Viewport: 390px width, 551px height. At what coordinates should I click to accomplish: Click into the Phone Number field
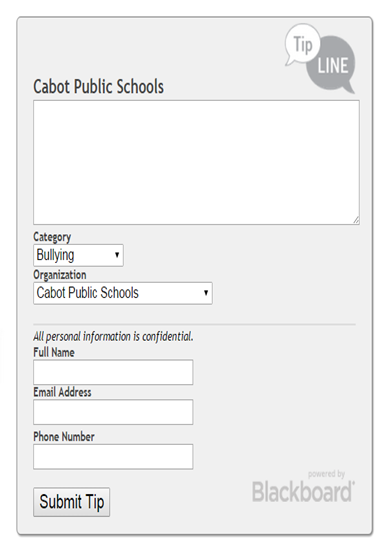click(113, 456)
